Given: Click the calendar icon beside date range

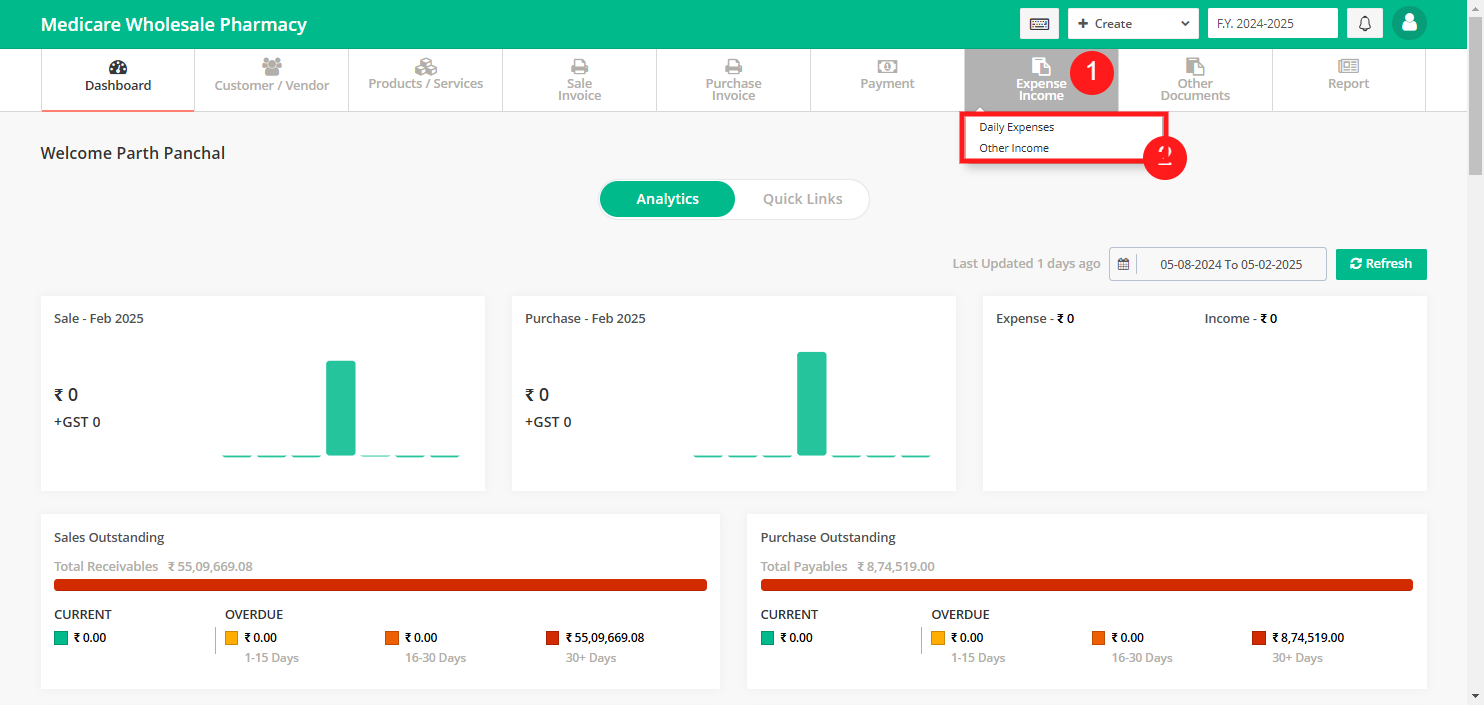Looking at the screenshot, I should pyautogui.click(x=1123, y=264).
